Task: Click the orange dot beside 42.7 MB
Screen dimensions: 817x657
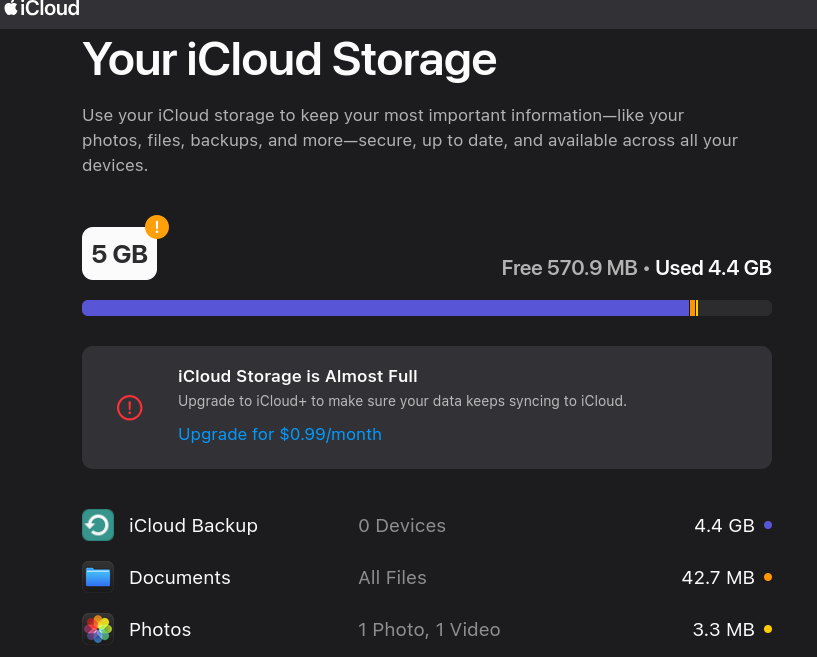Action: 767,577
